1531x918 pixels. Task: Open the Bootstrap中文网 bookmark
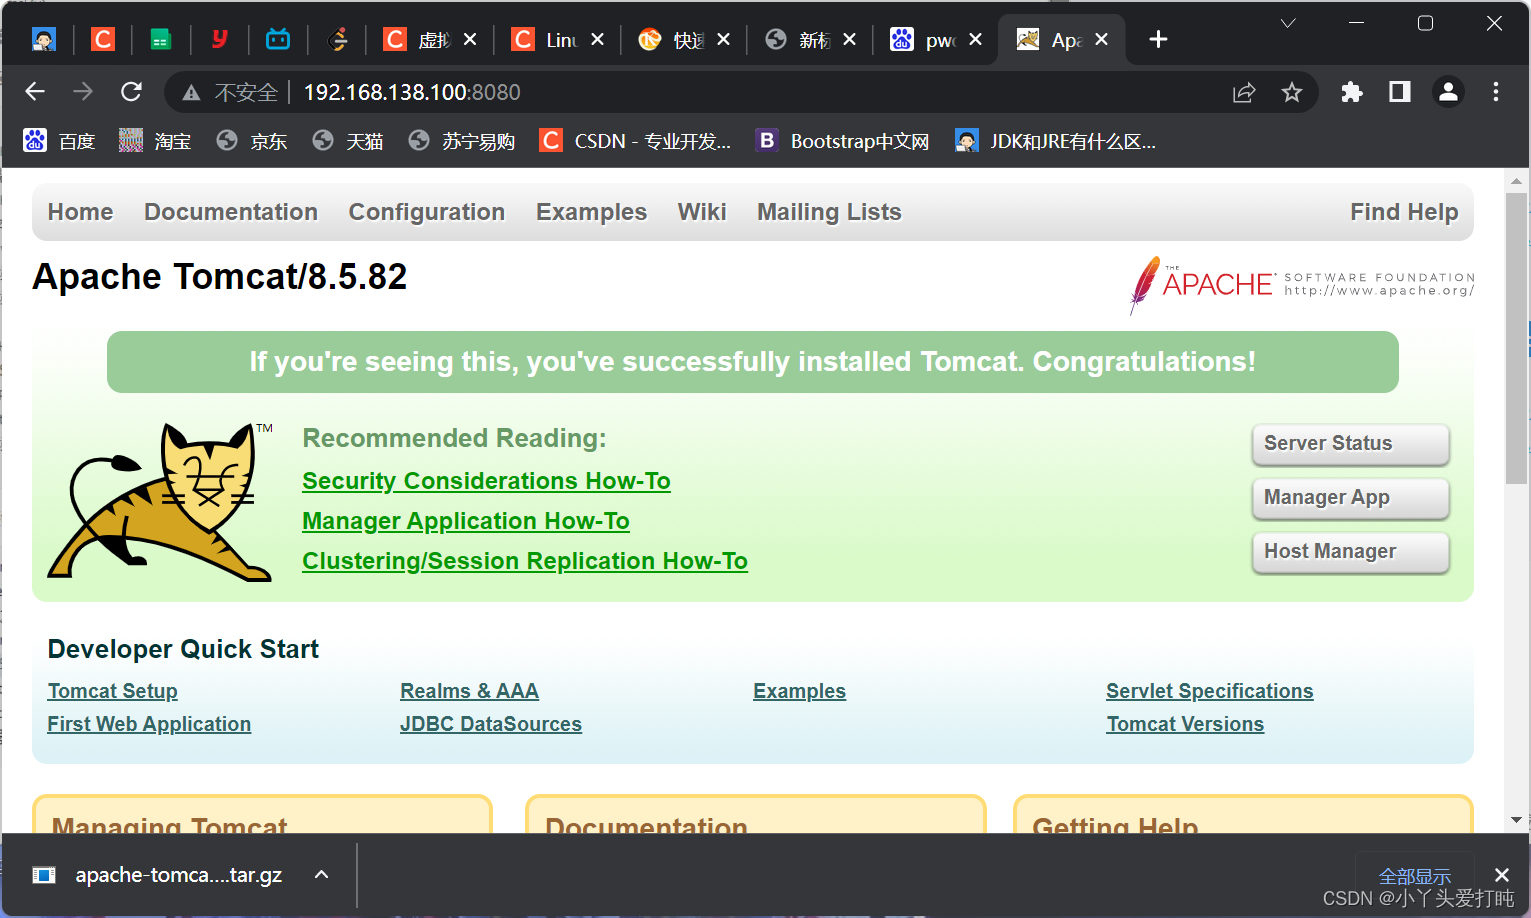[x=842, y=141]
